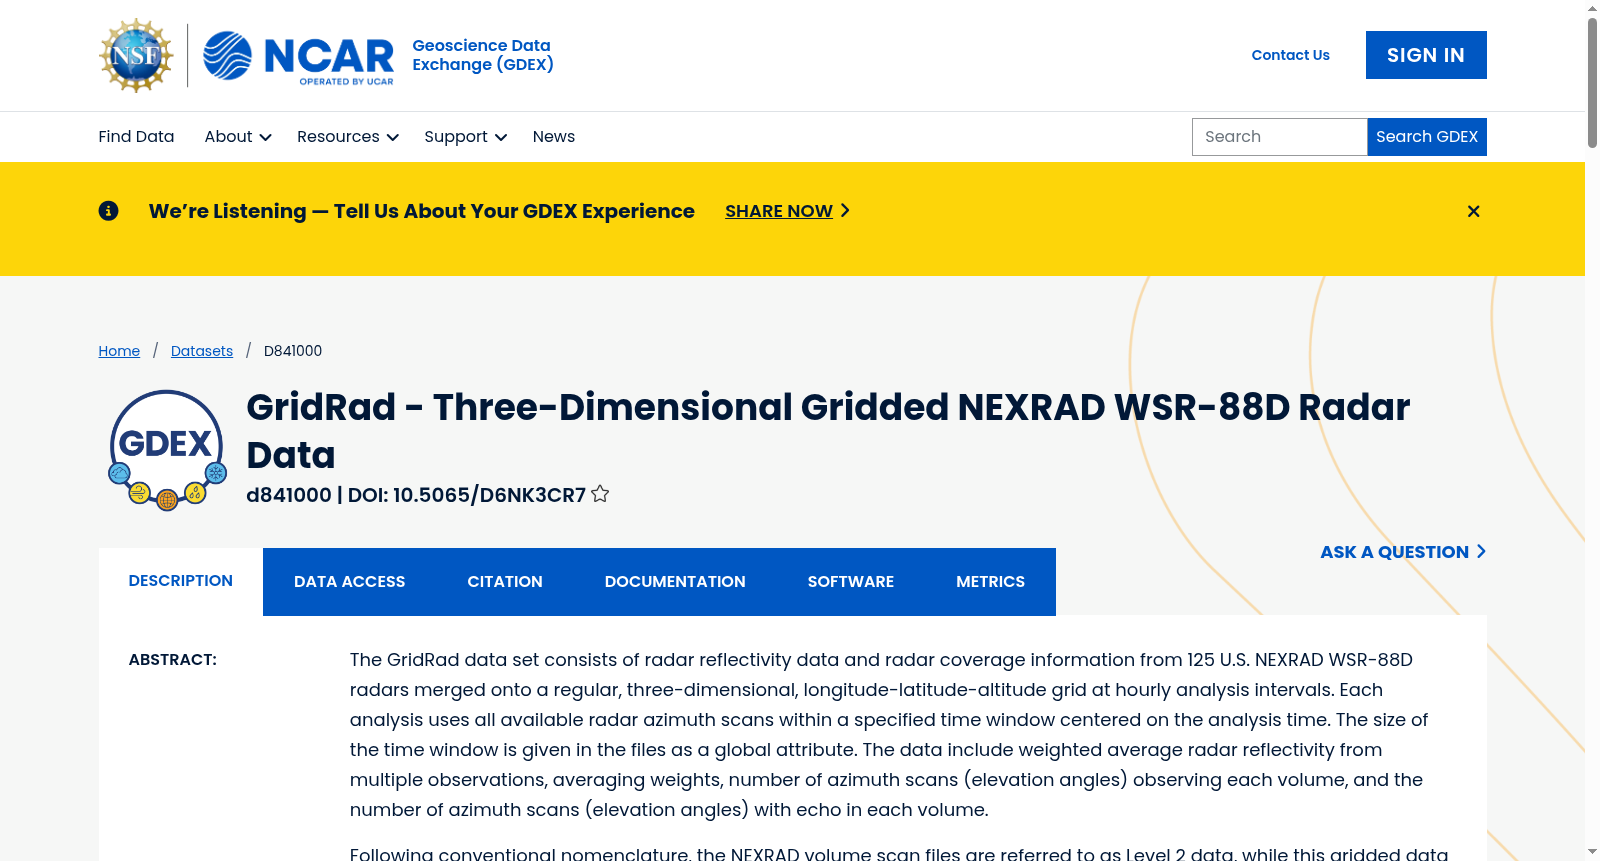Dismiss the yellow feedback banner

(x=1473, y=211)
